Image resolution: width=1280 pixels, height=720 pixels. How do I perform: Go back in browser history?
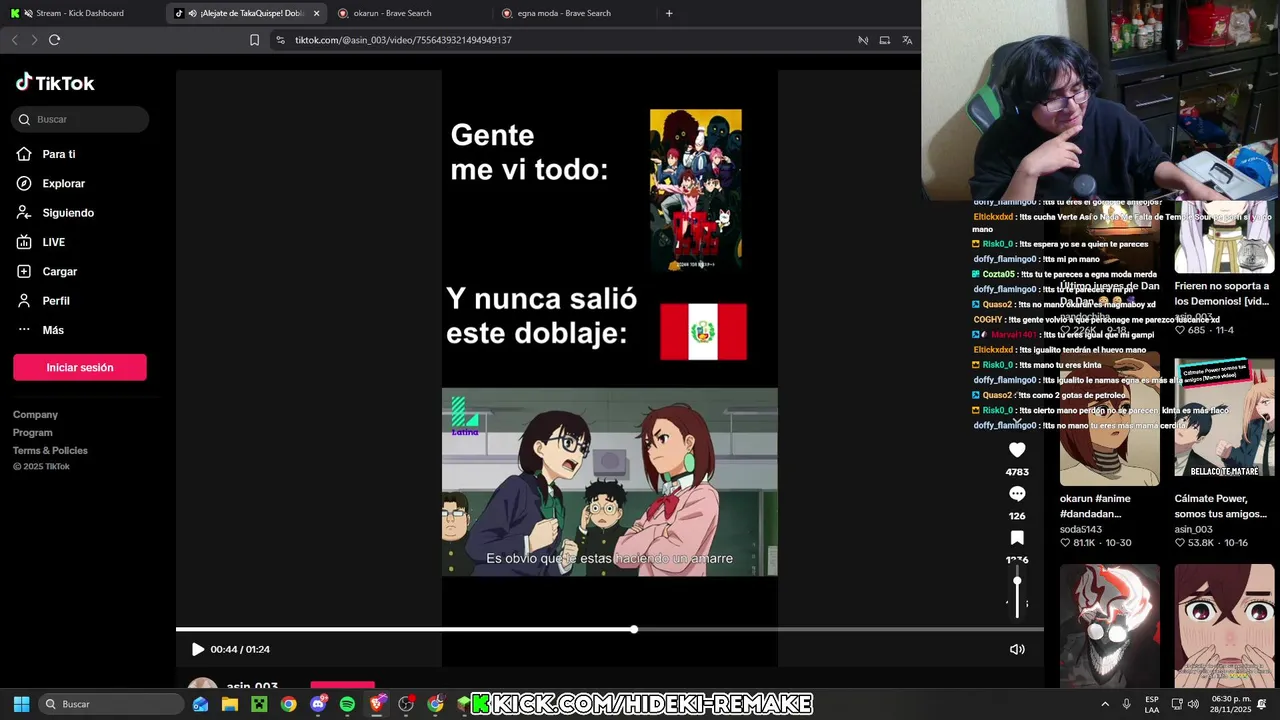click(14, 40)
